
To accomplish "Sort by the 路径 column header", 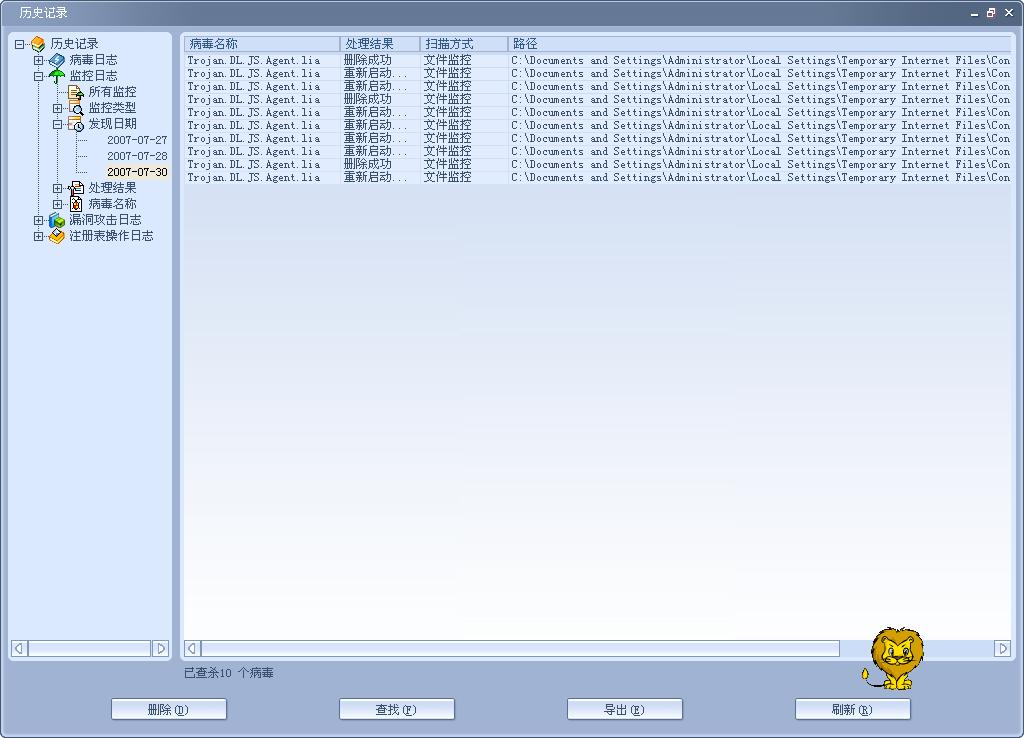I will (760, 44).
